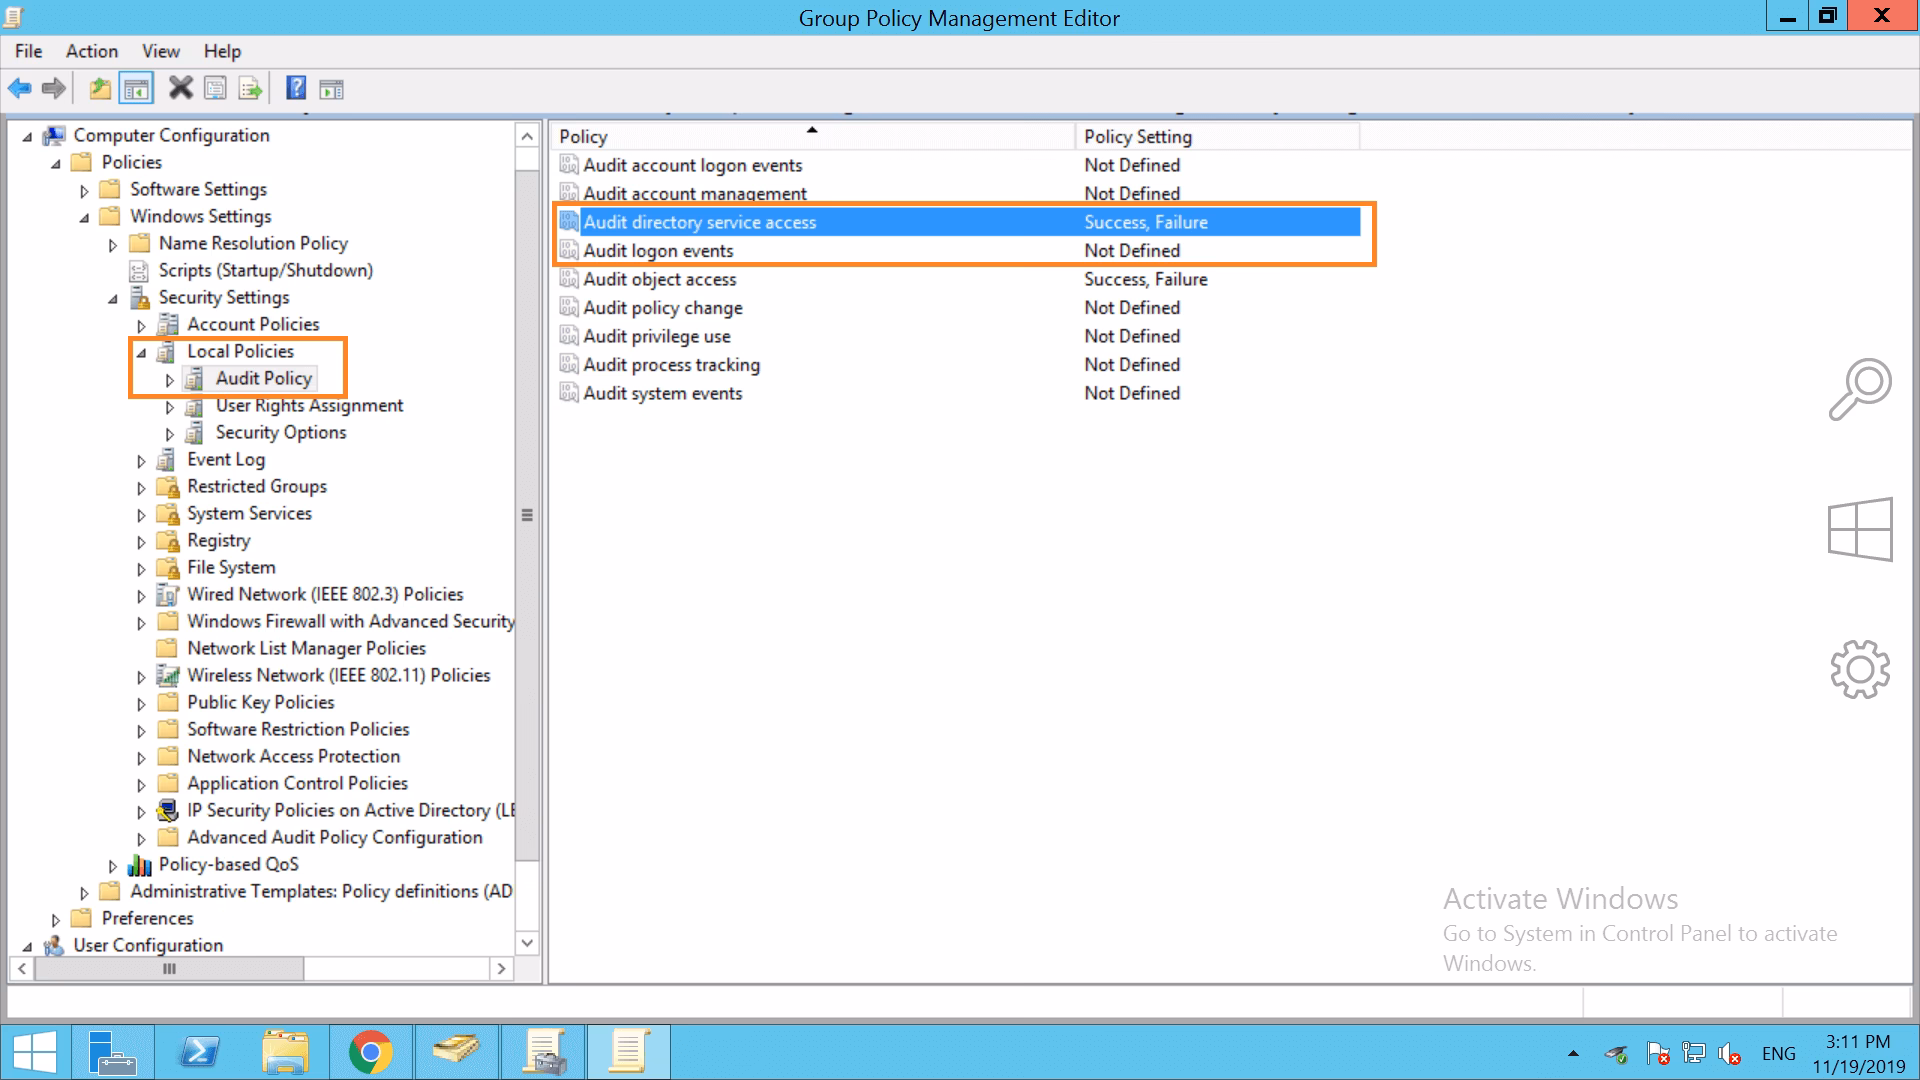Viewport: 1920px width, 1080px height.
Task: Click the horizontal scrollbar in the tree pane
Action: [x=170, y=968]
